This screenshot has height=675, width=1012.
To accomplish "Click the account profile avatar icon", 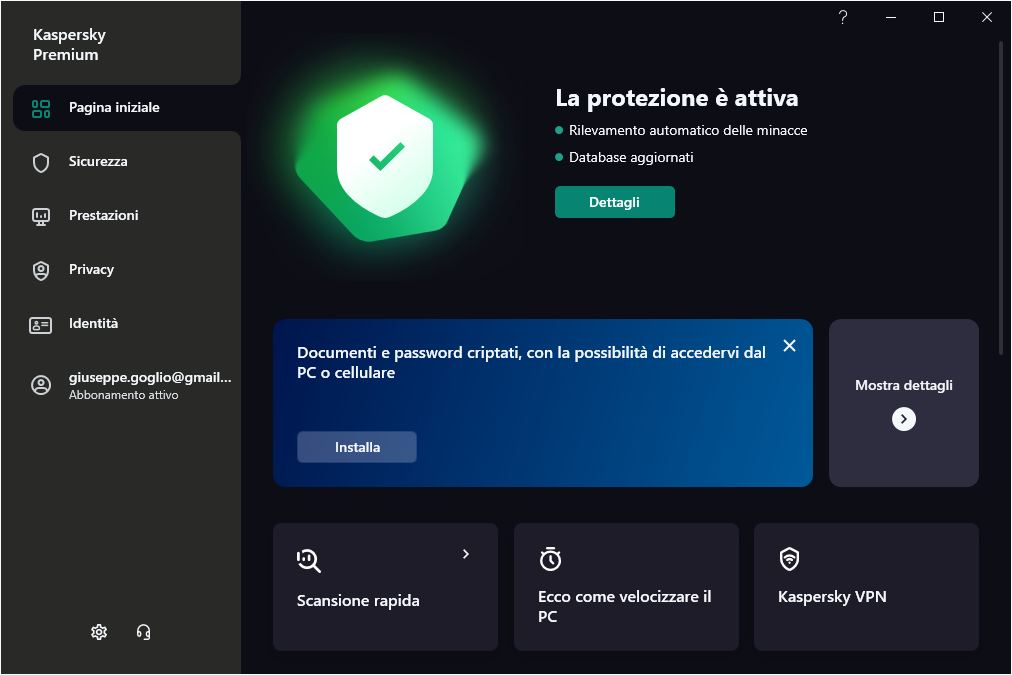I will tap(41, 385).
